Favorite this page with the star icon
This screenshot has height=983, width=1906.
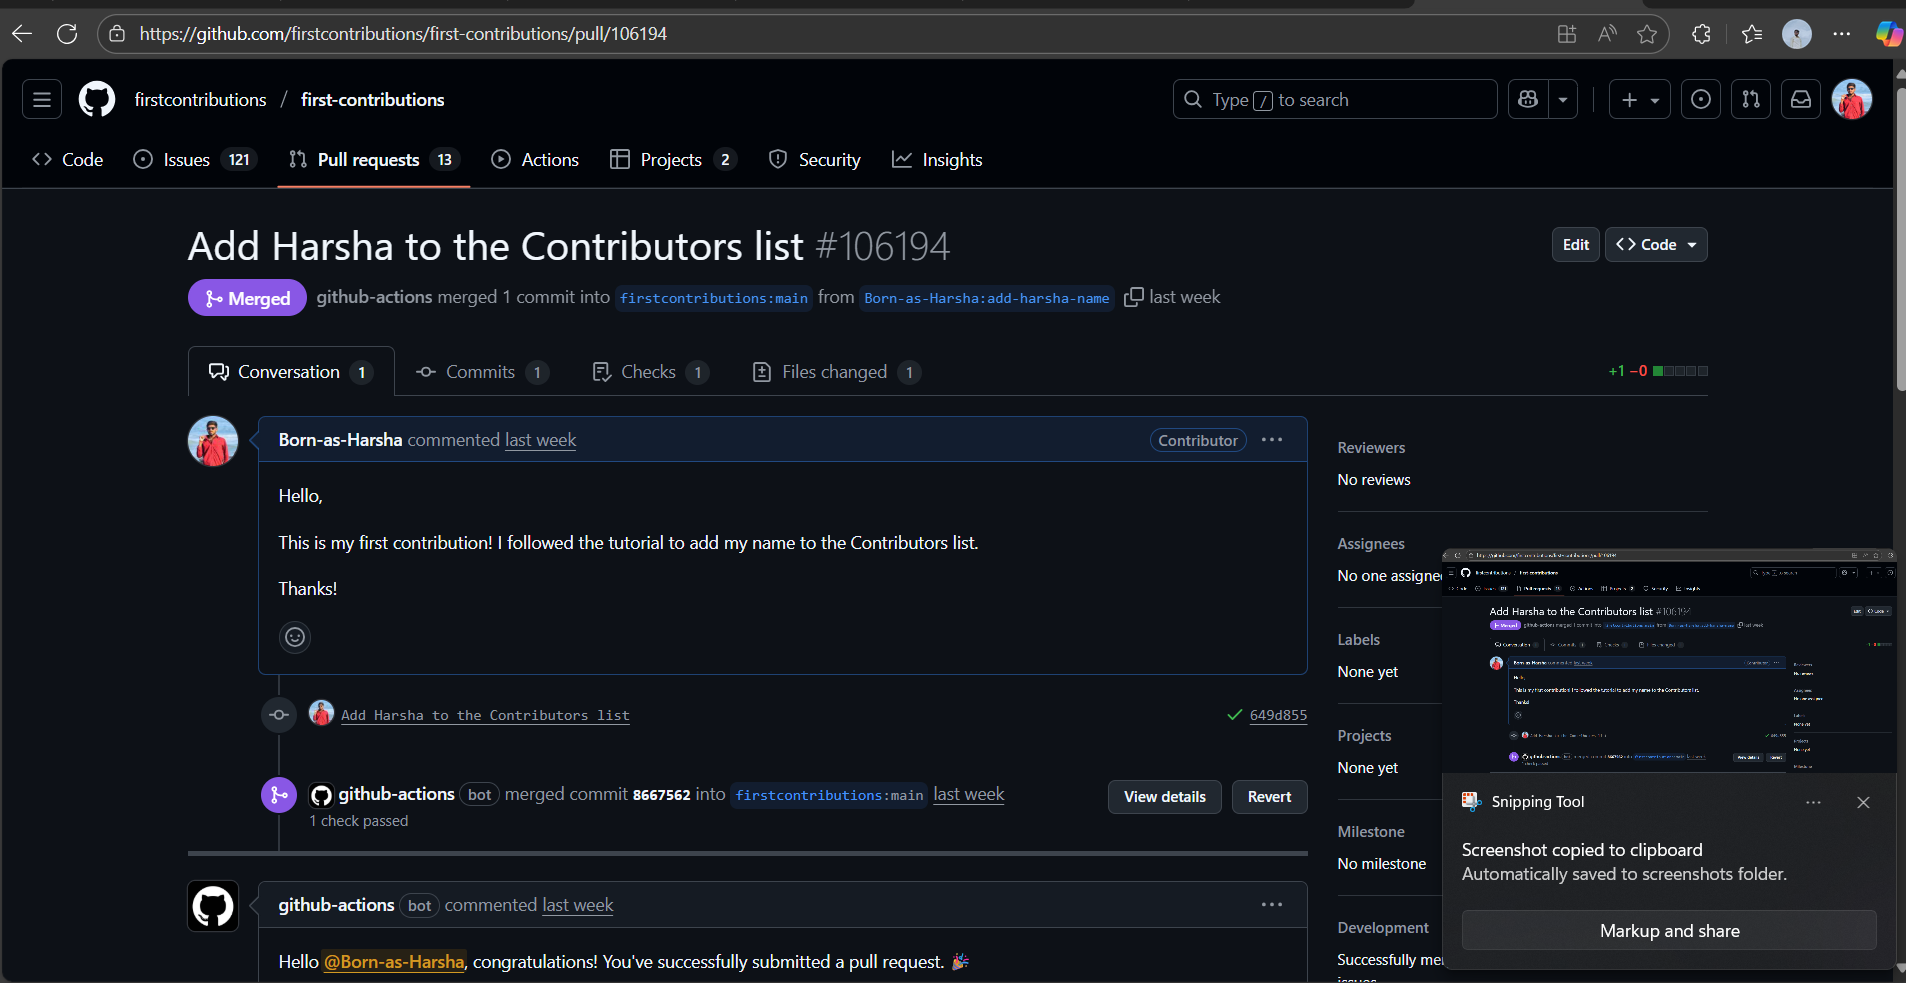pyautogui.click(x=1646, y=34)
